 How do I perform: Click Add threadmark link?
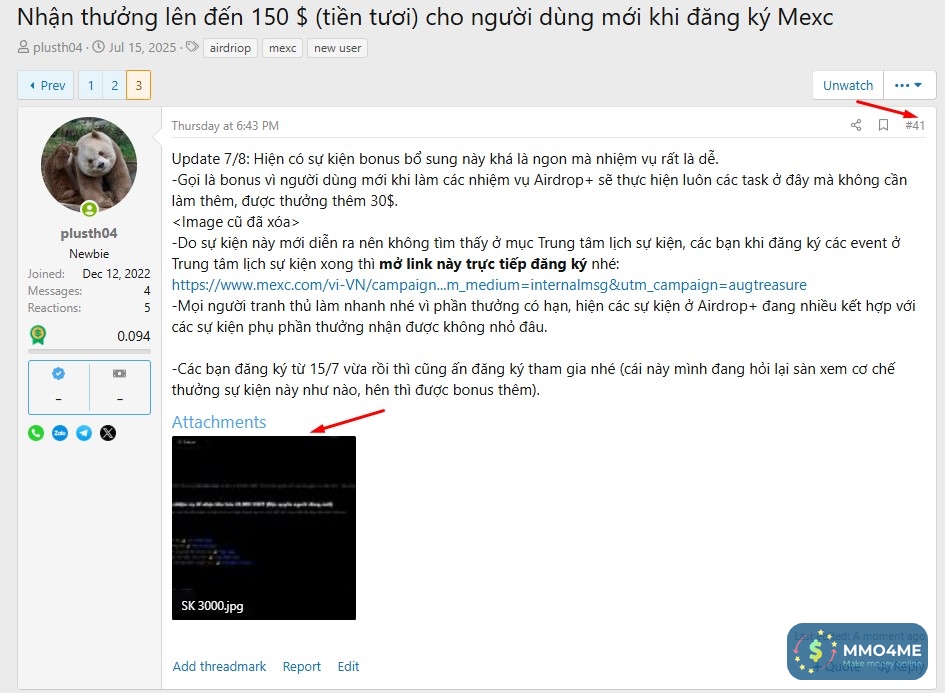point(219,666)
